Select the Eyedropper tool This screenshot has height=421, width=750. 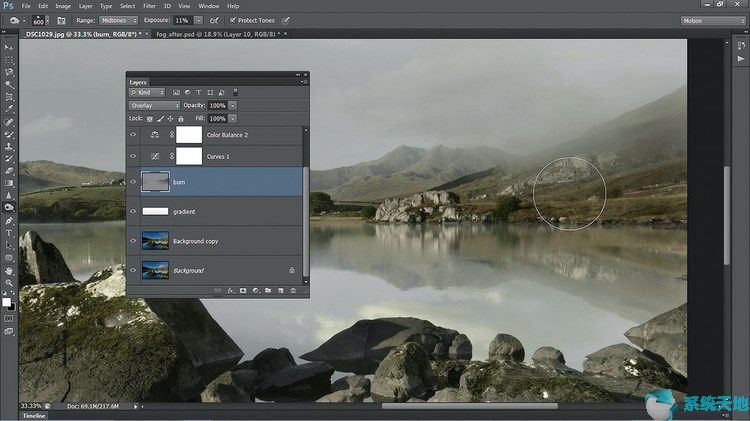click(9, 110)
